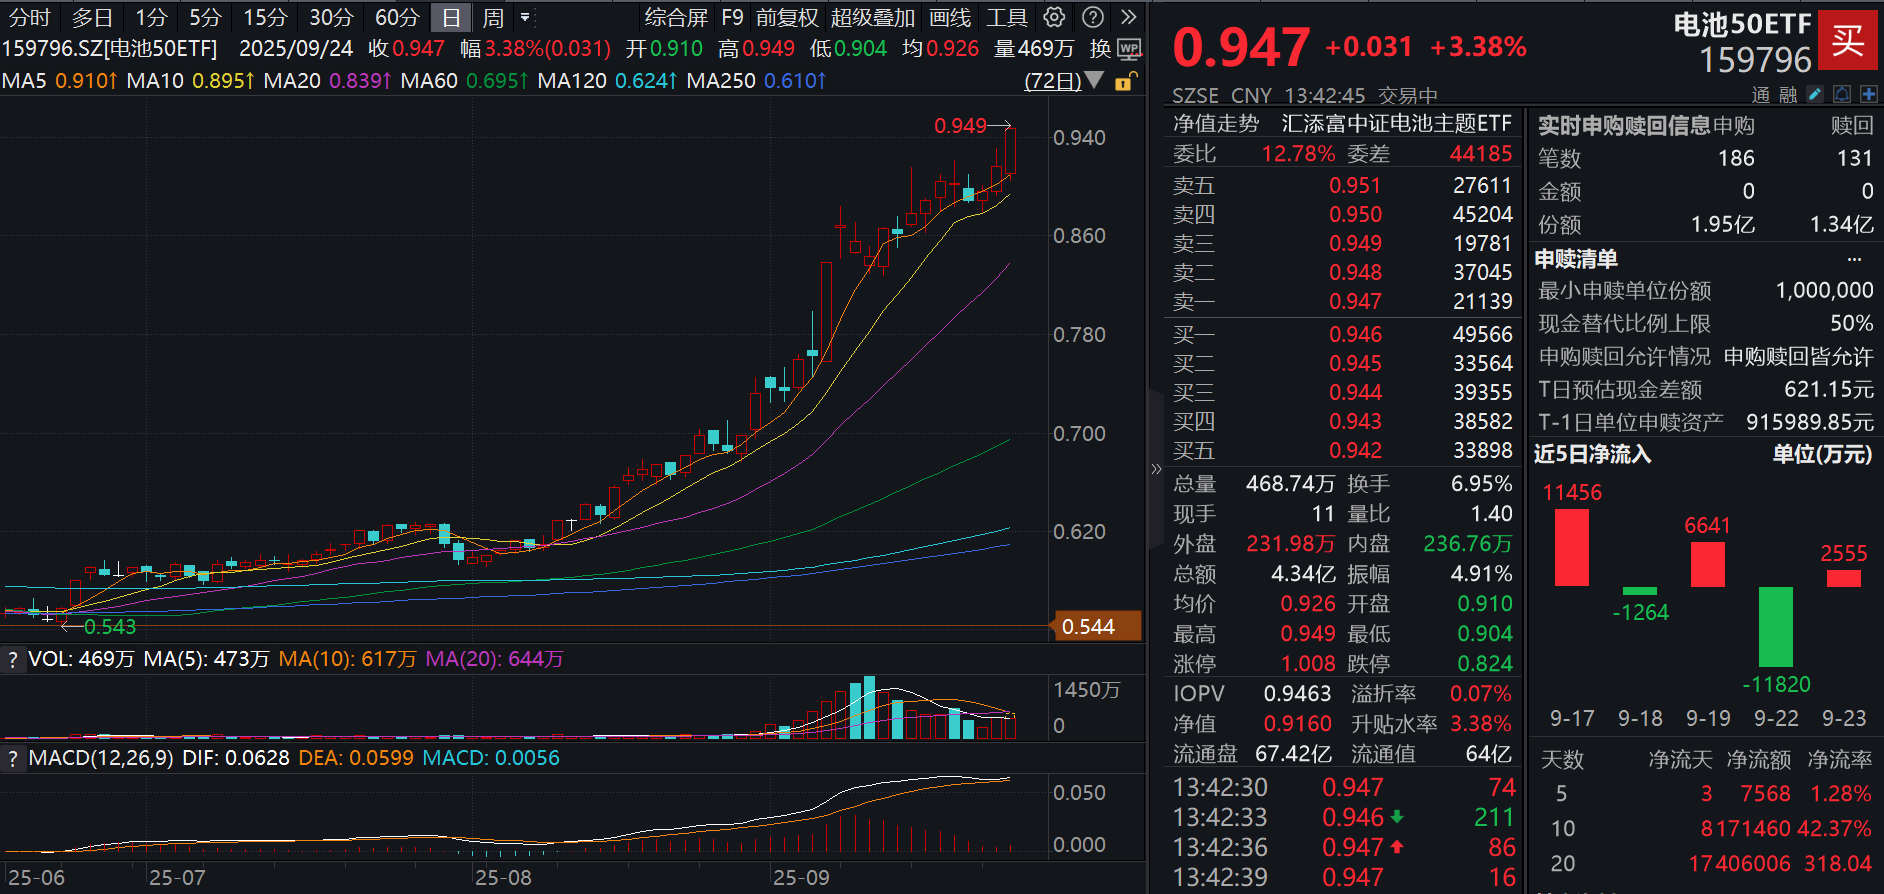Screen dimensions: 1884x894
Task: Open 申赎清单 more options ellipsis
Action: pos(1855,259)
